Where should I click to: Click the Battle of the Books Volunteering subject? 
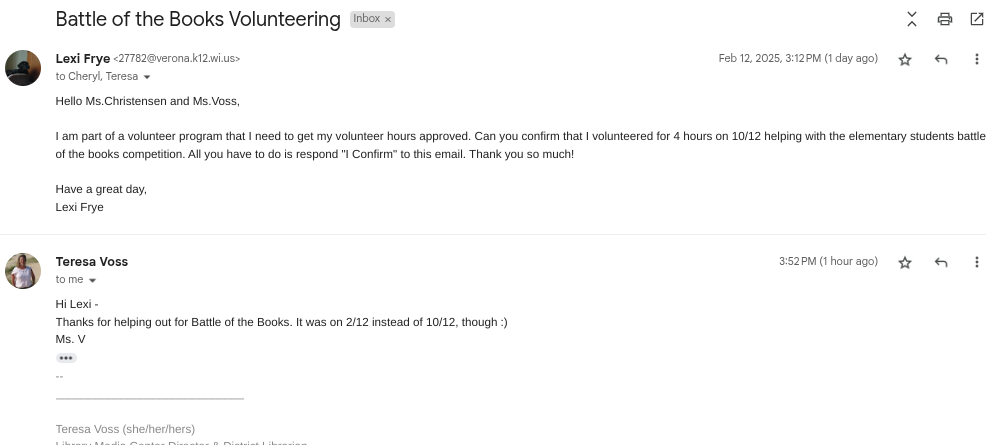click(198, 19)
